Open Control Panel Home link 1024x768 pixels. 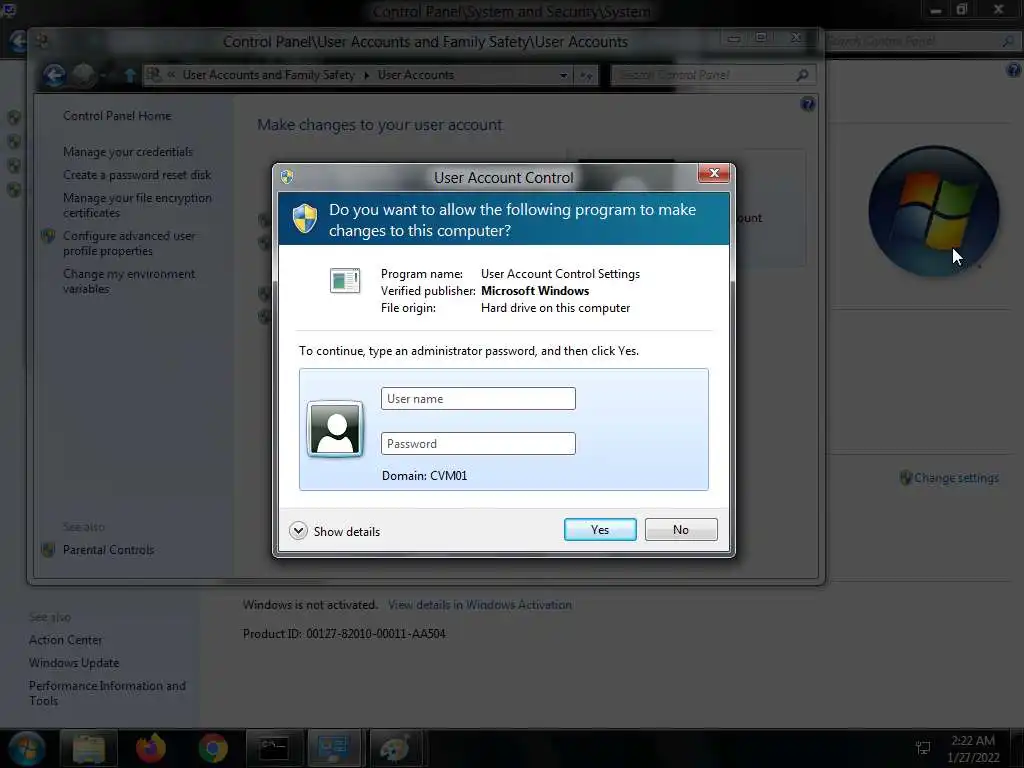(x=117, y=116)
